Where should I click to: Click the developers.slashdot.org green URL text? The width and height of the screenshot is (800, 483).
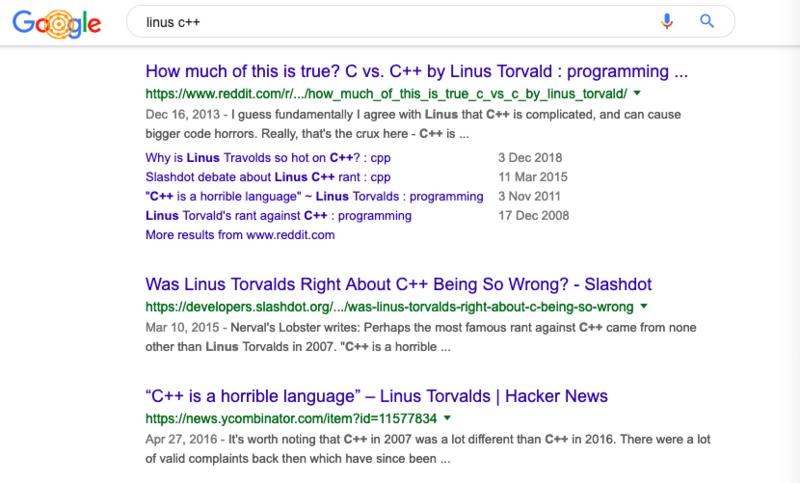point(389,307)
